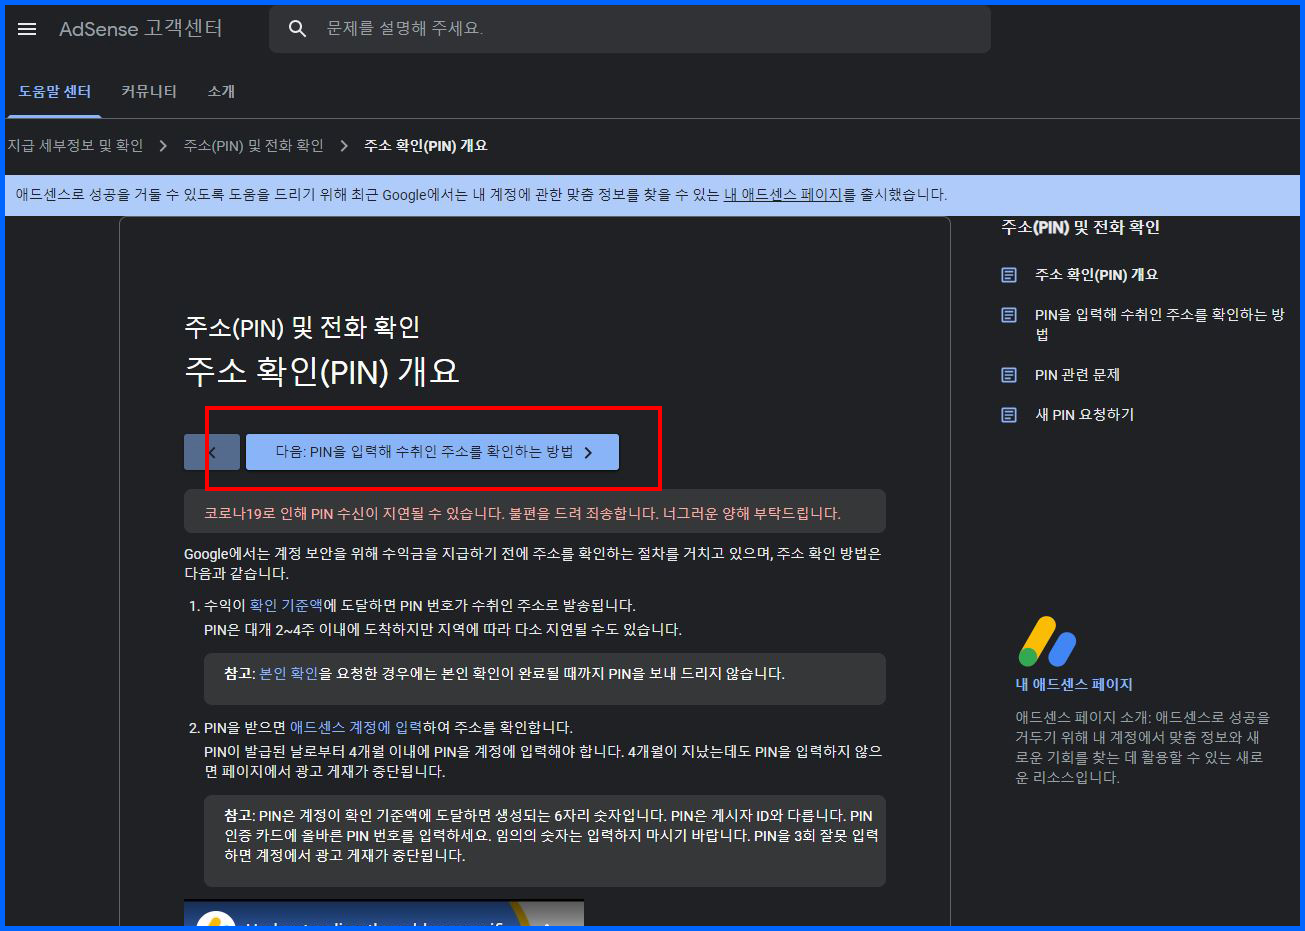Click the 코로나19 PIN delay notice text

(522, 514)
